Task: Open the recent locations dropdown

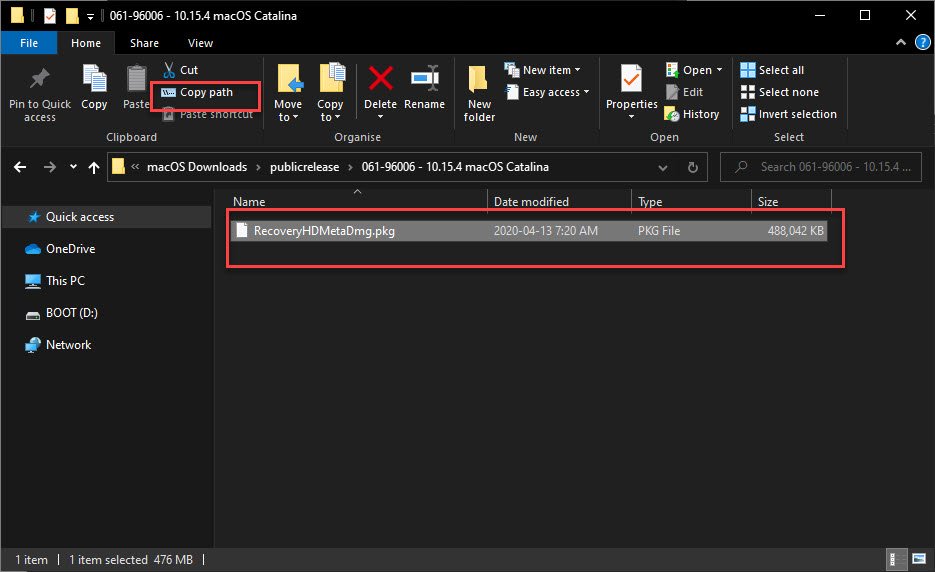Action: pos(73,167)
